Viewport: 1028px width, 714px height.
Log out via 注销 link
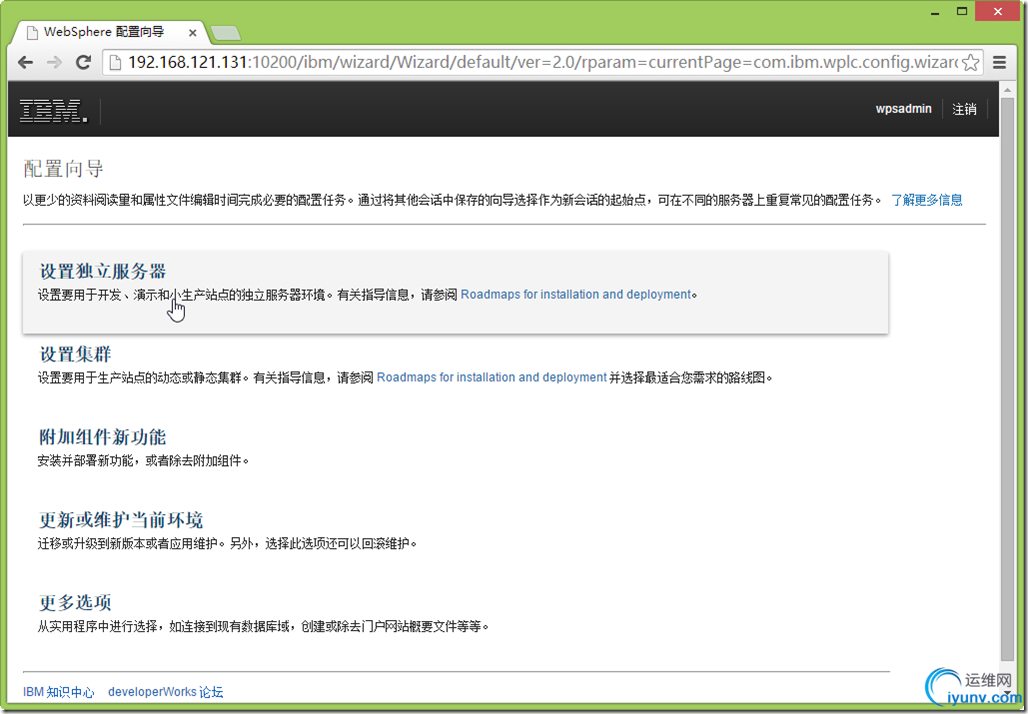(x=964, y=109)
